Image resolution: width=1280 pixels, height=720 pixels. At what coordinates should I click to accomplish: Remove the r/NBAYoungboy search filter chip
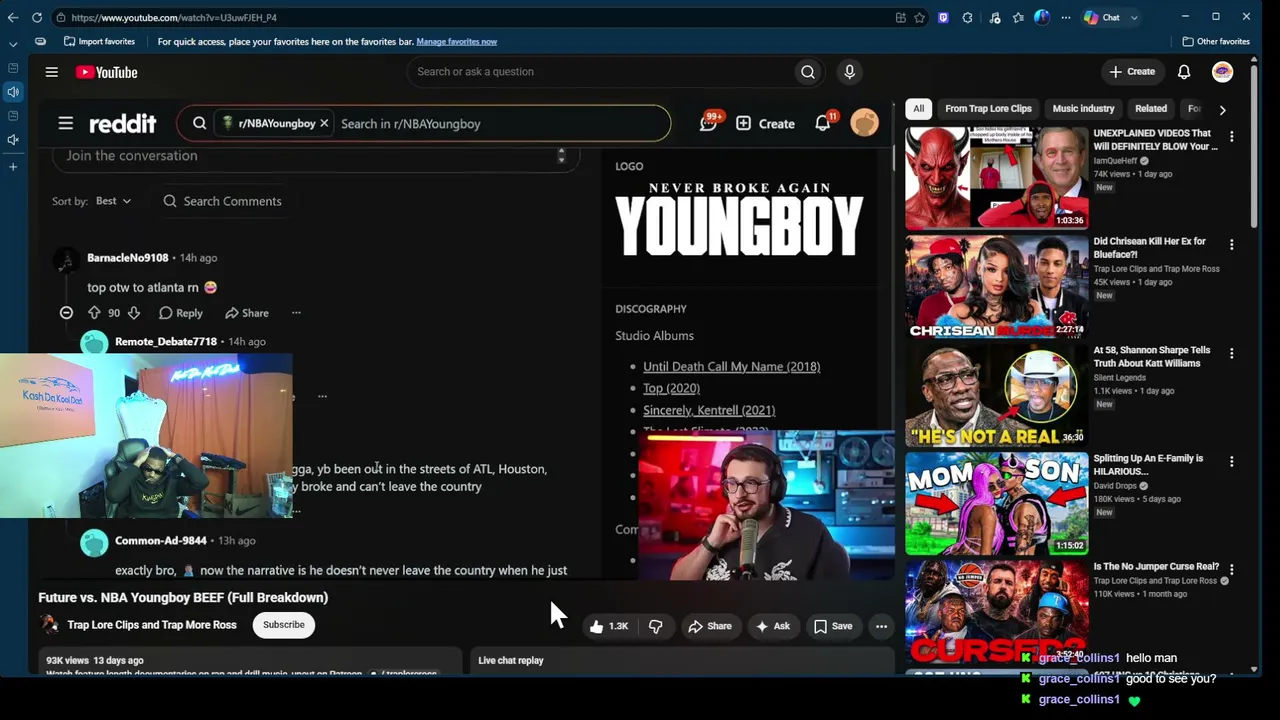[324, 124]
